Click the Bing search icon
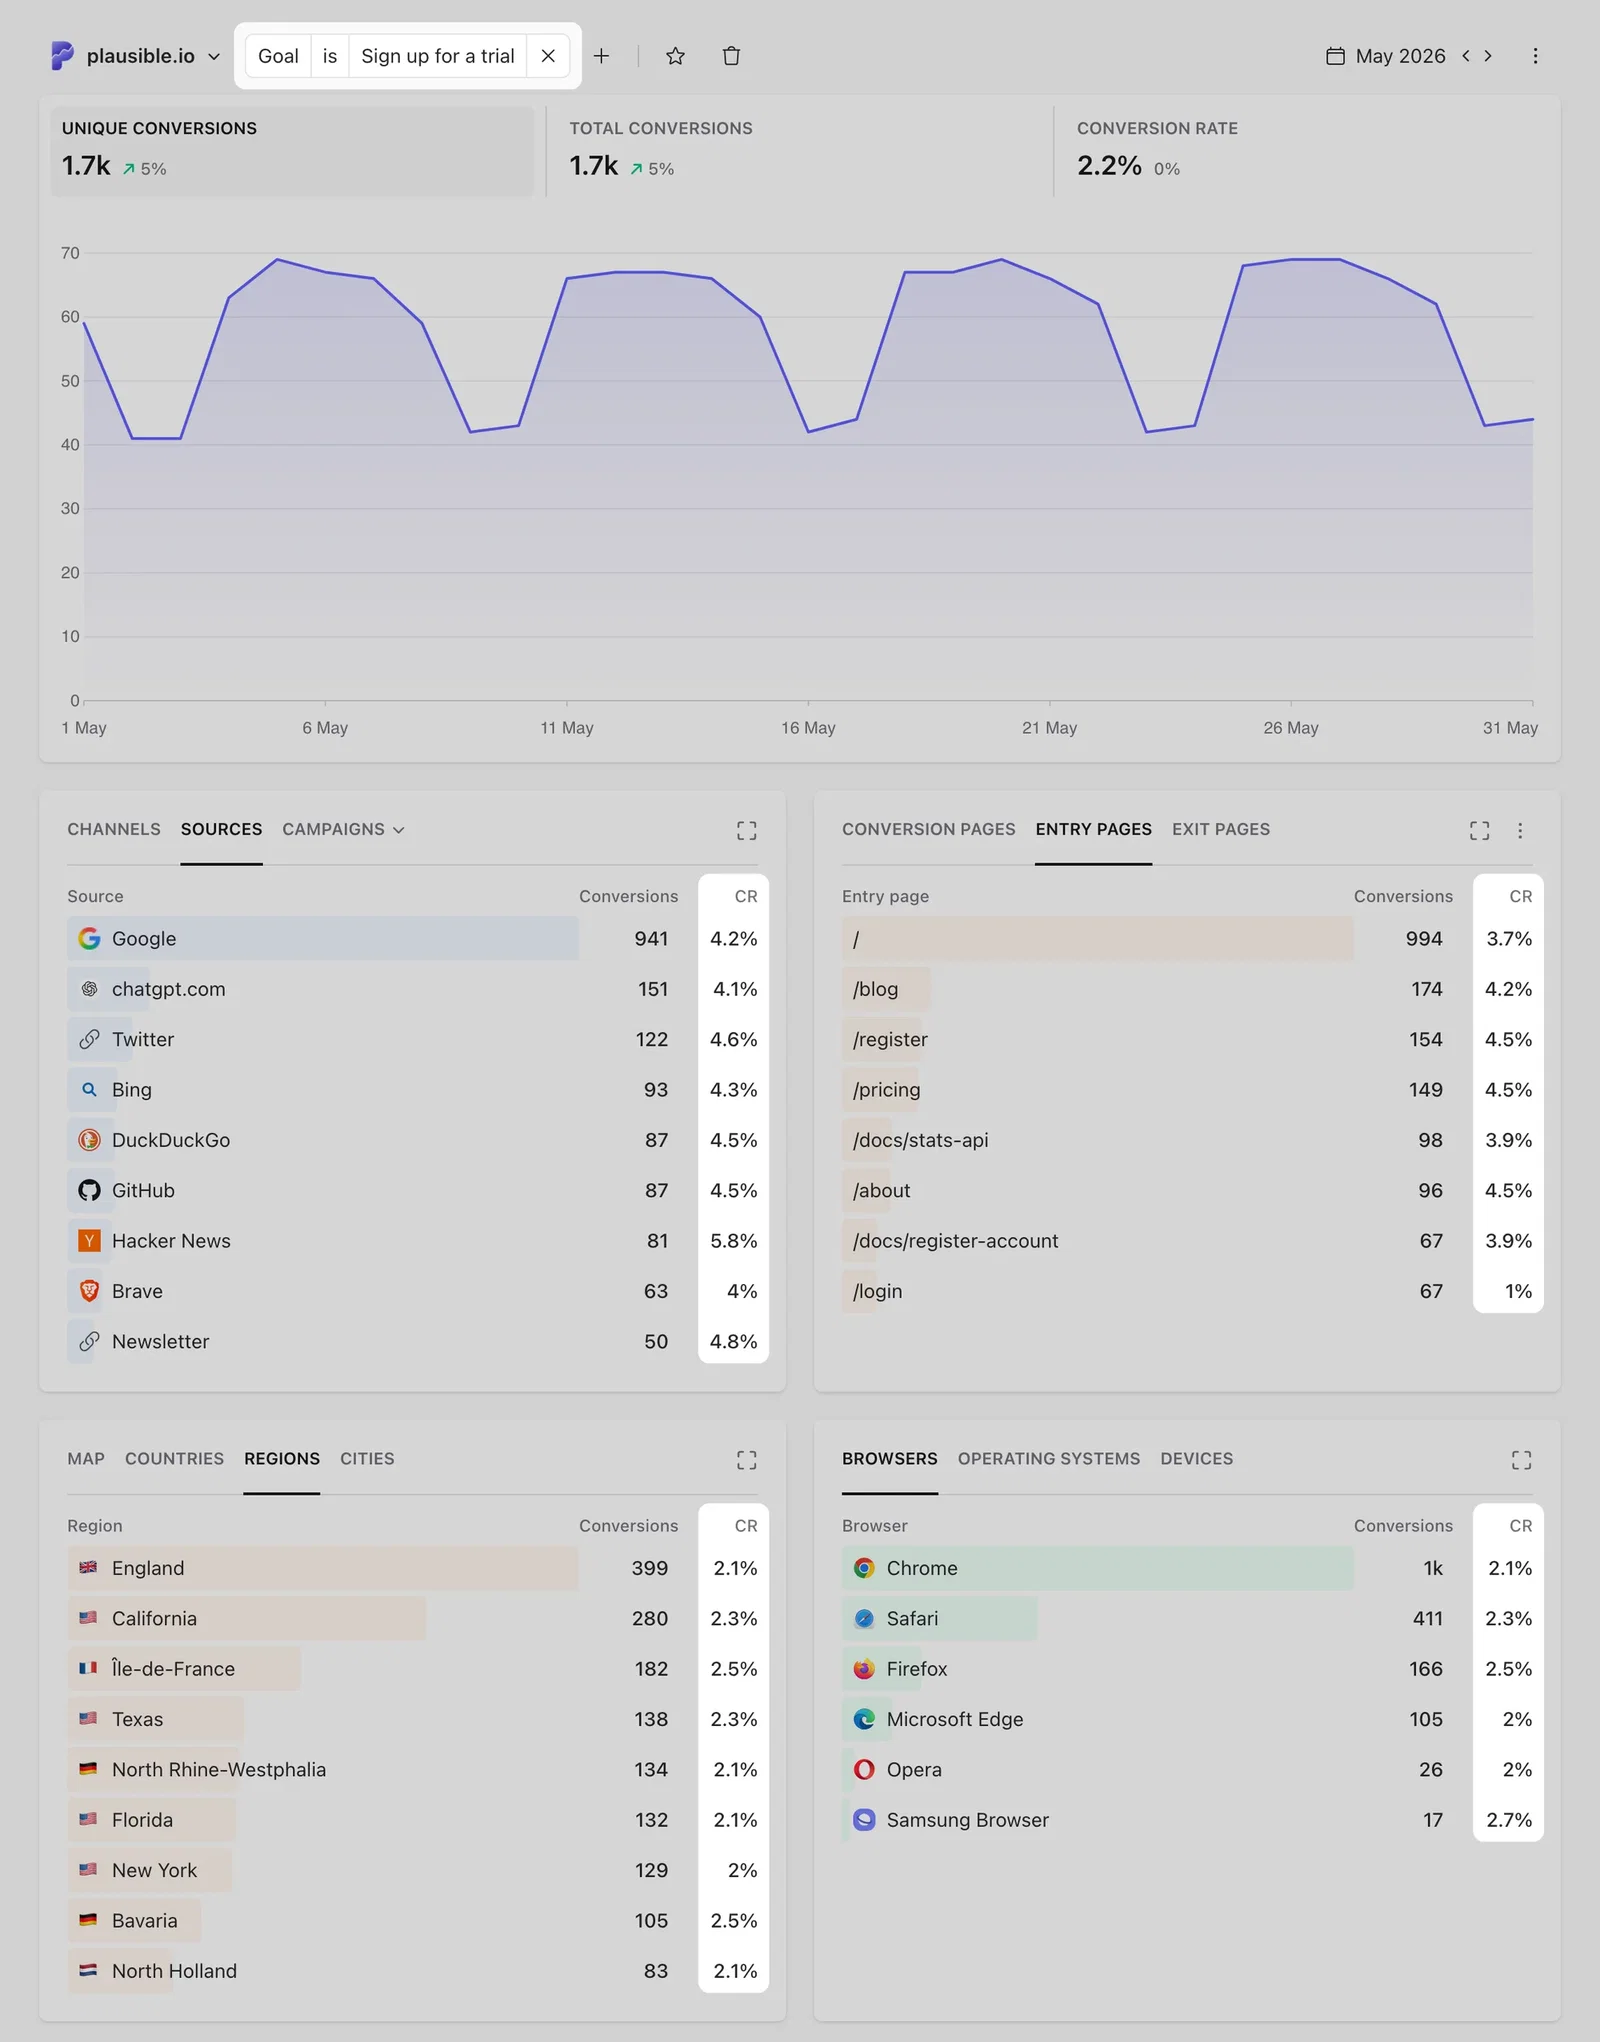This screenshot has height=2042, width=1600. [89, 1089]
